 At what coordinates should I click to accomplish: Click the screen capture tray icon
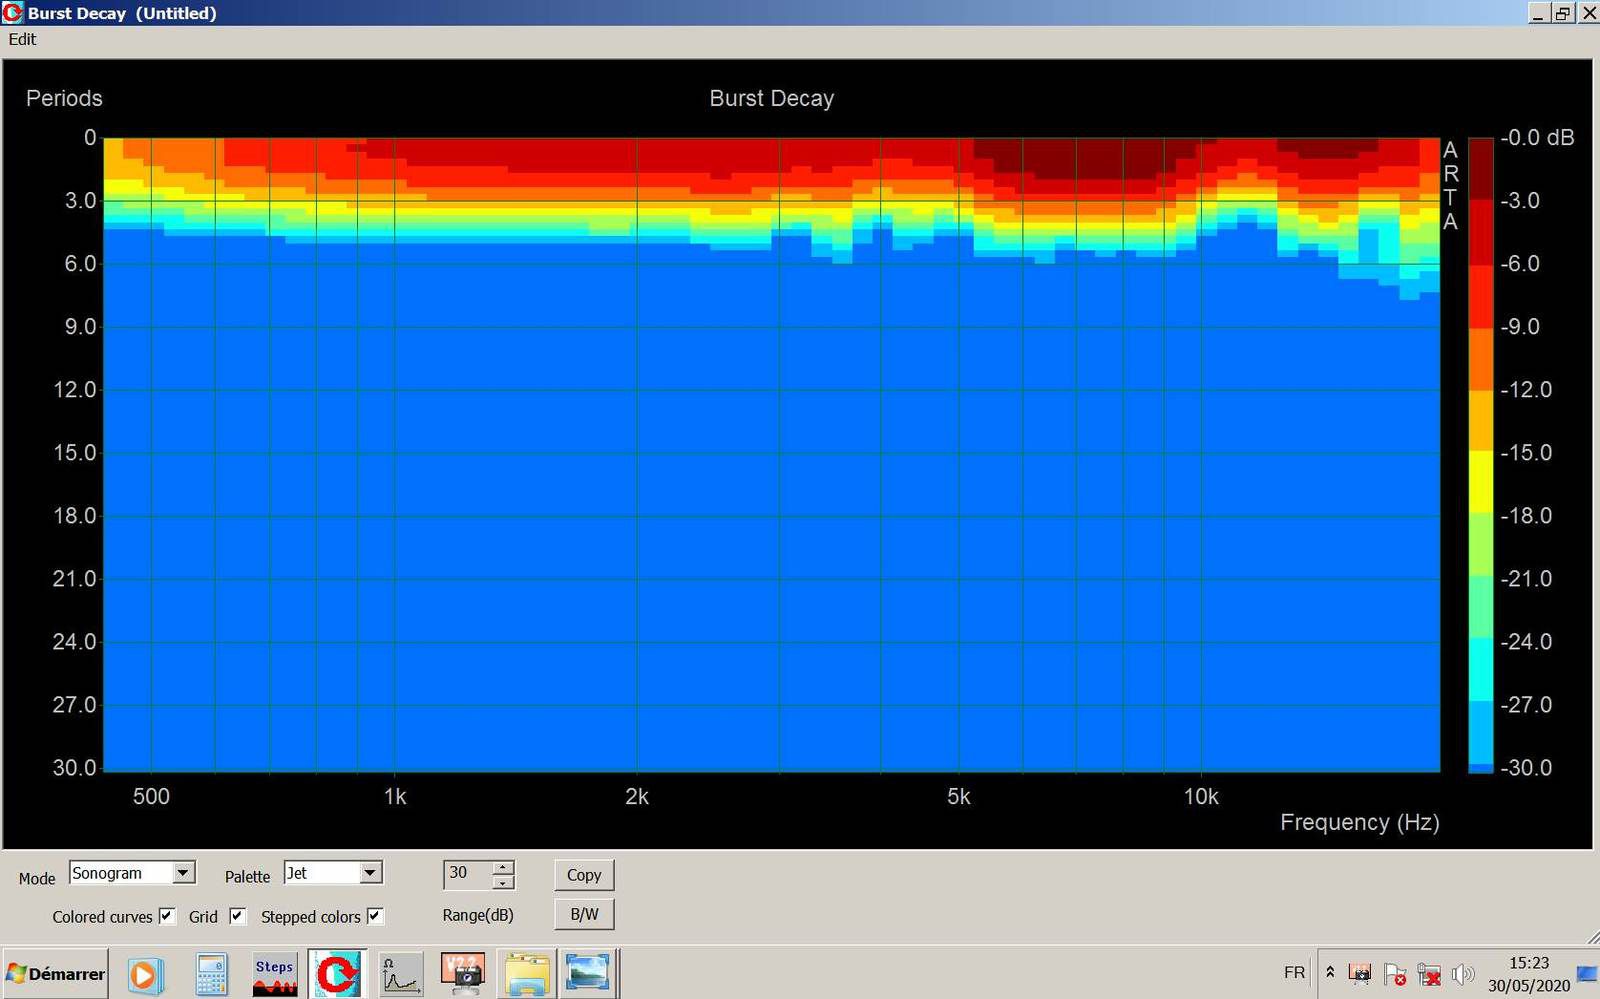[1360, 973]
